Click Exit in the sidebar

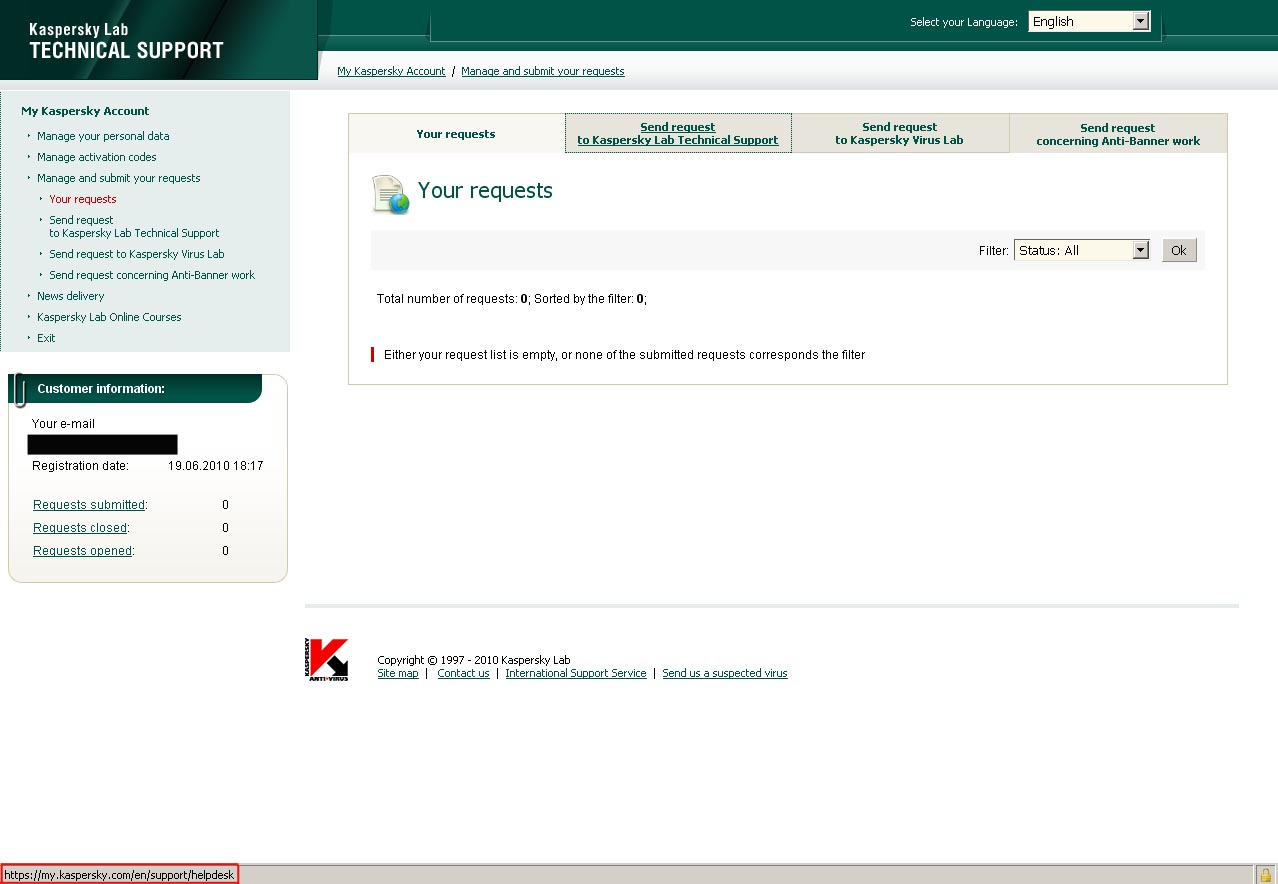pos(46,338)
